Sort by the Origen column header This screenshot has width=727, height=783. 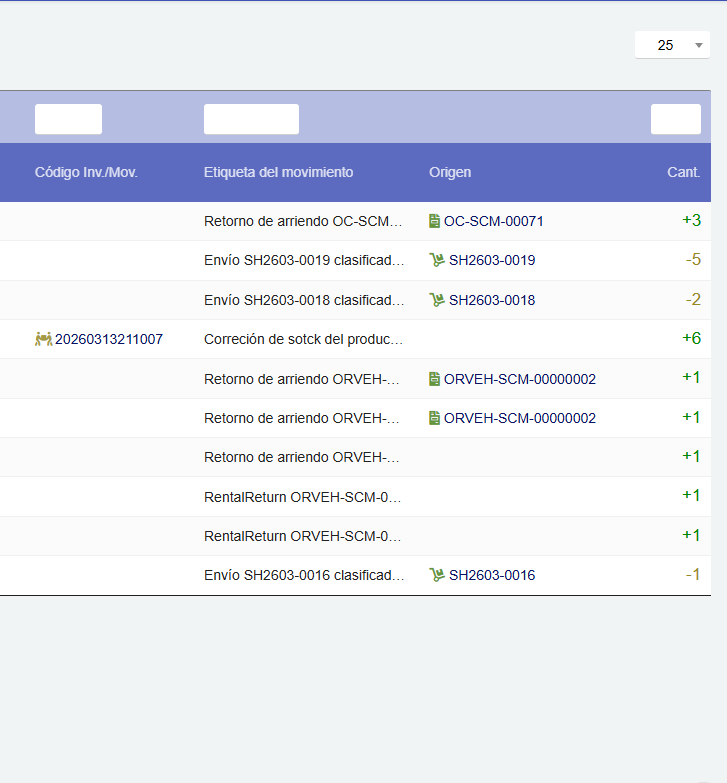coord(450,172)
